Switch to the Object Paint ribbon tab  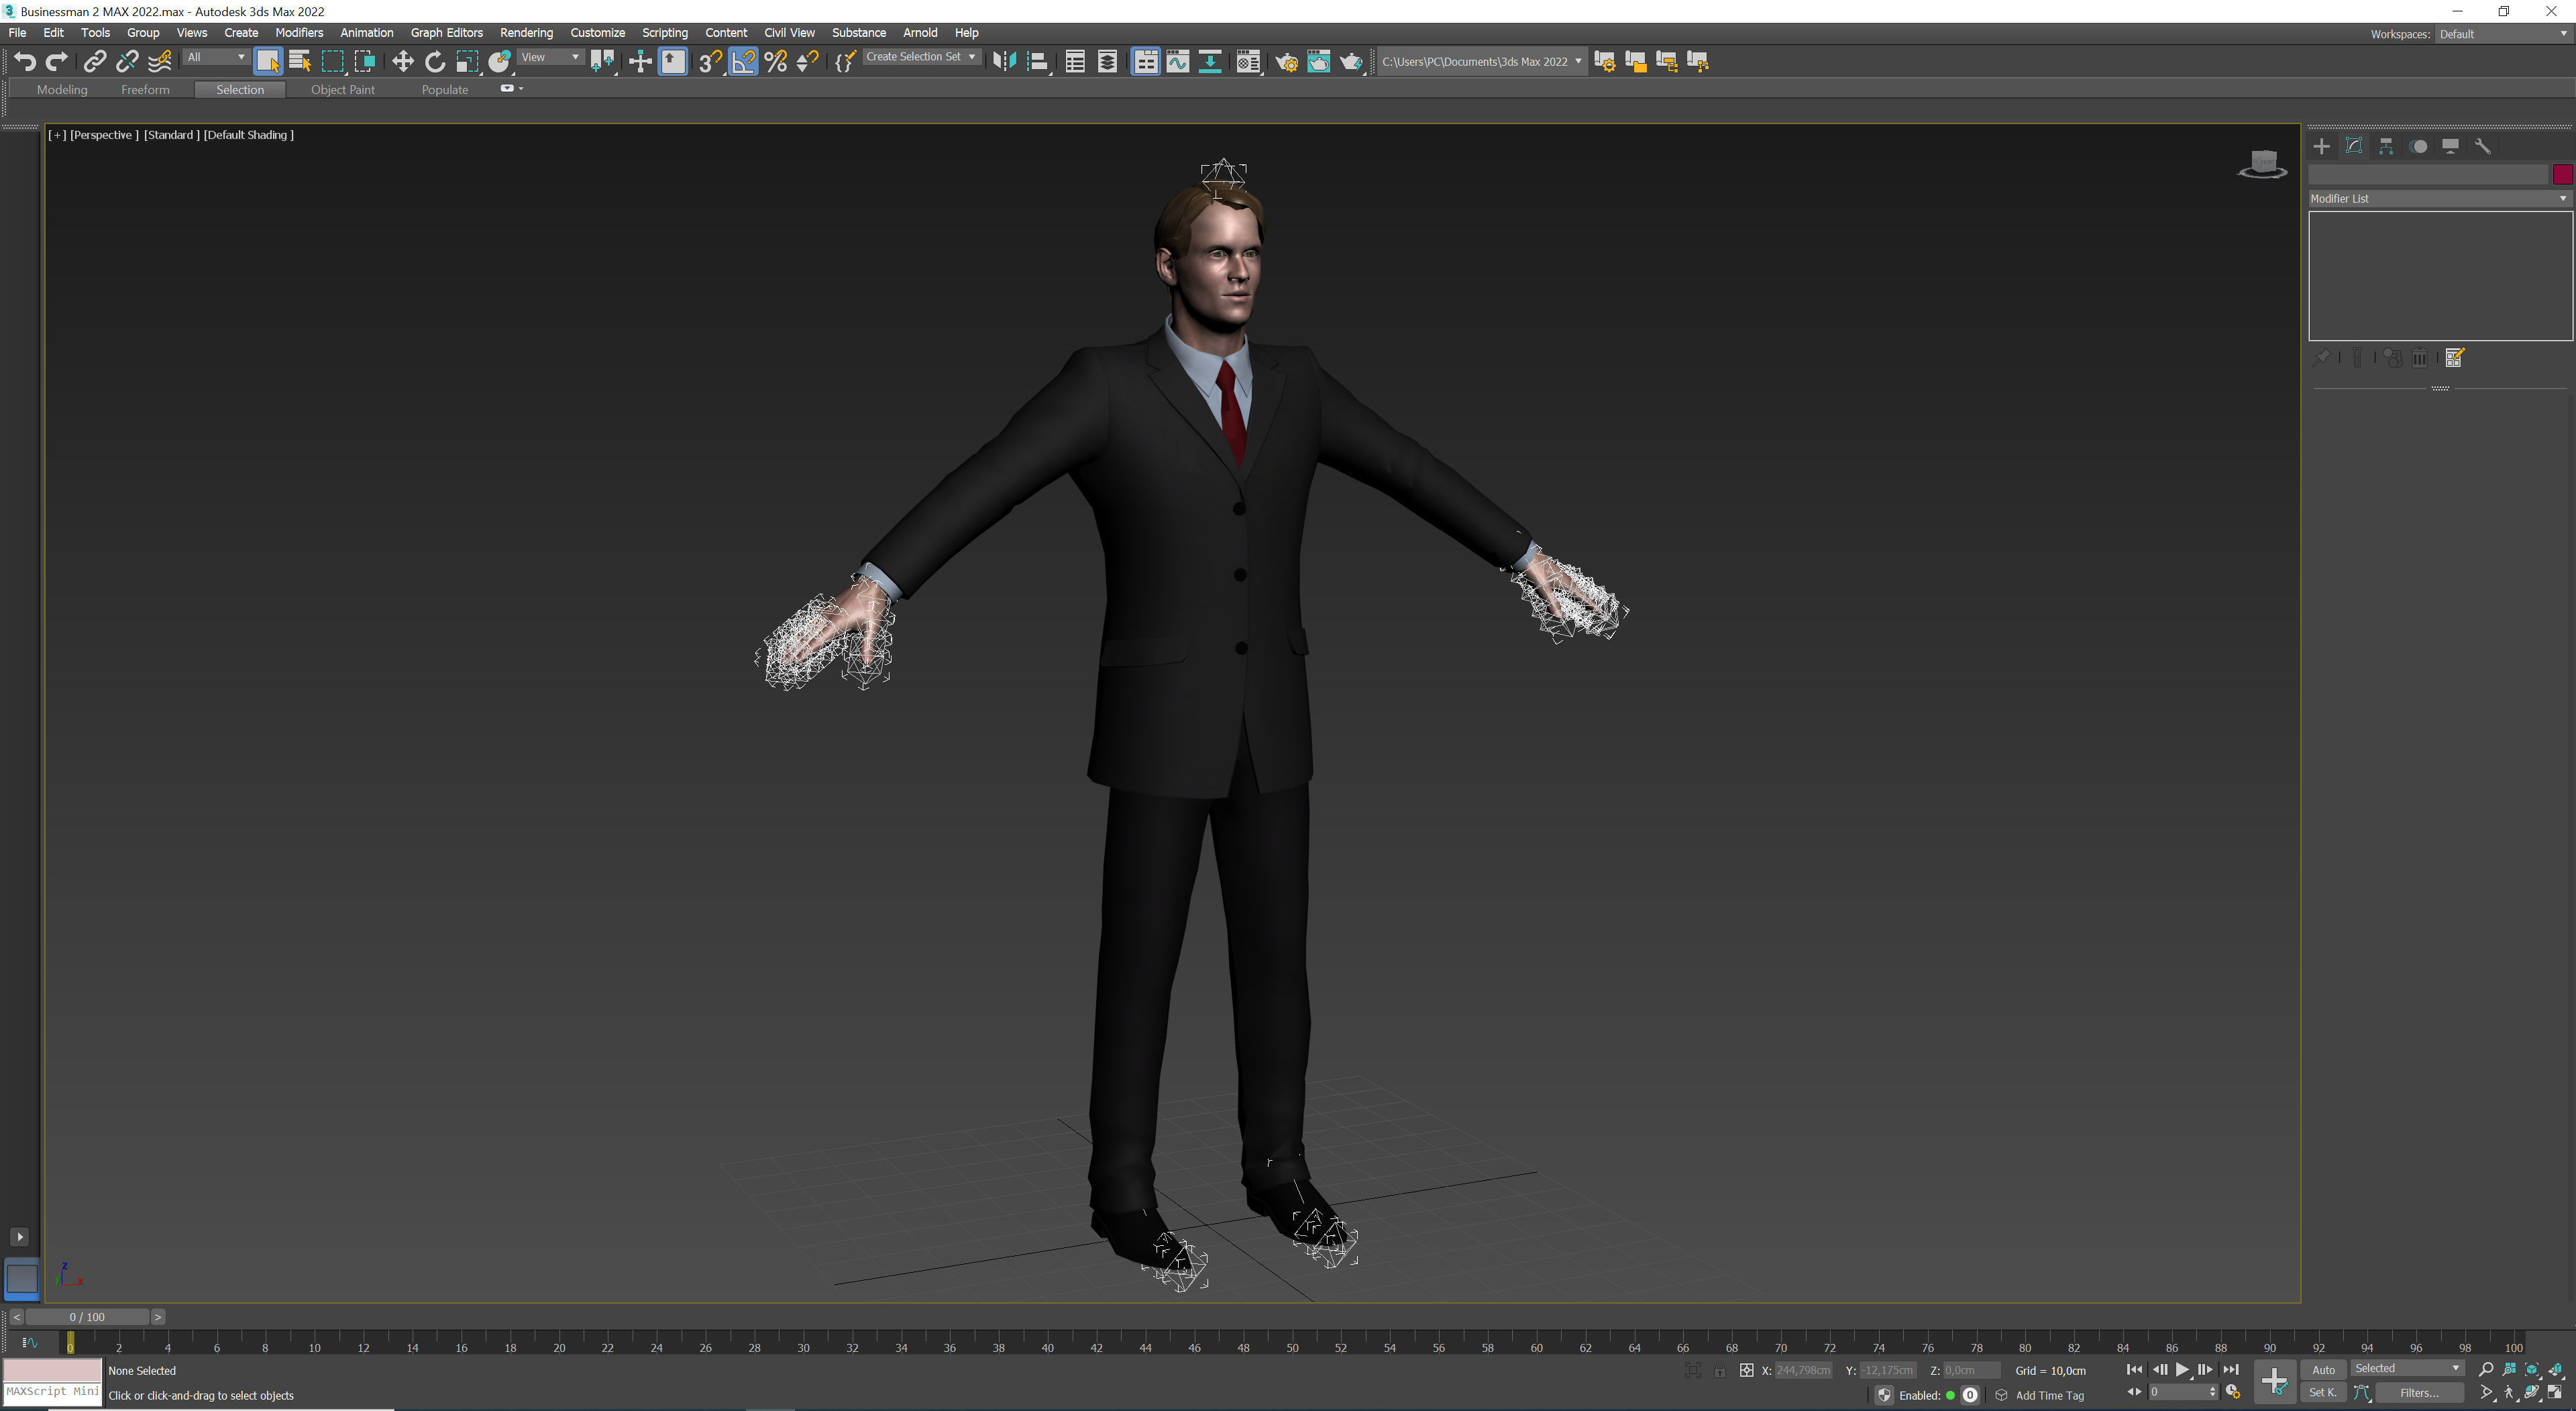click(343, 90)
